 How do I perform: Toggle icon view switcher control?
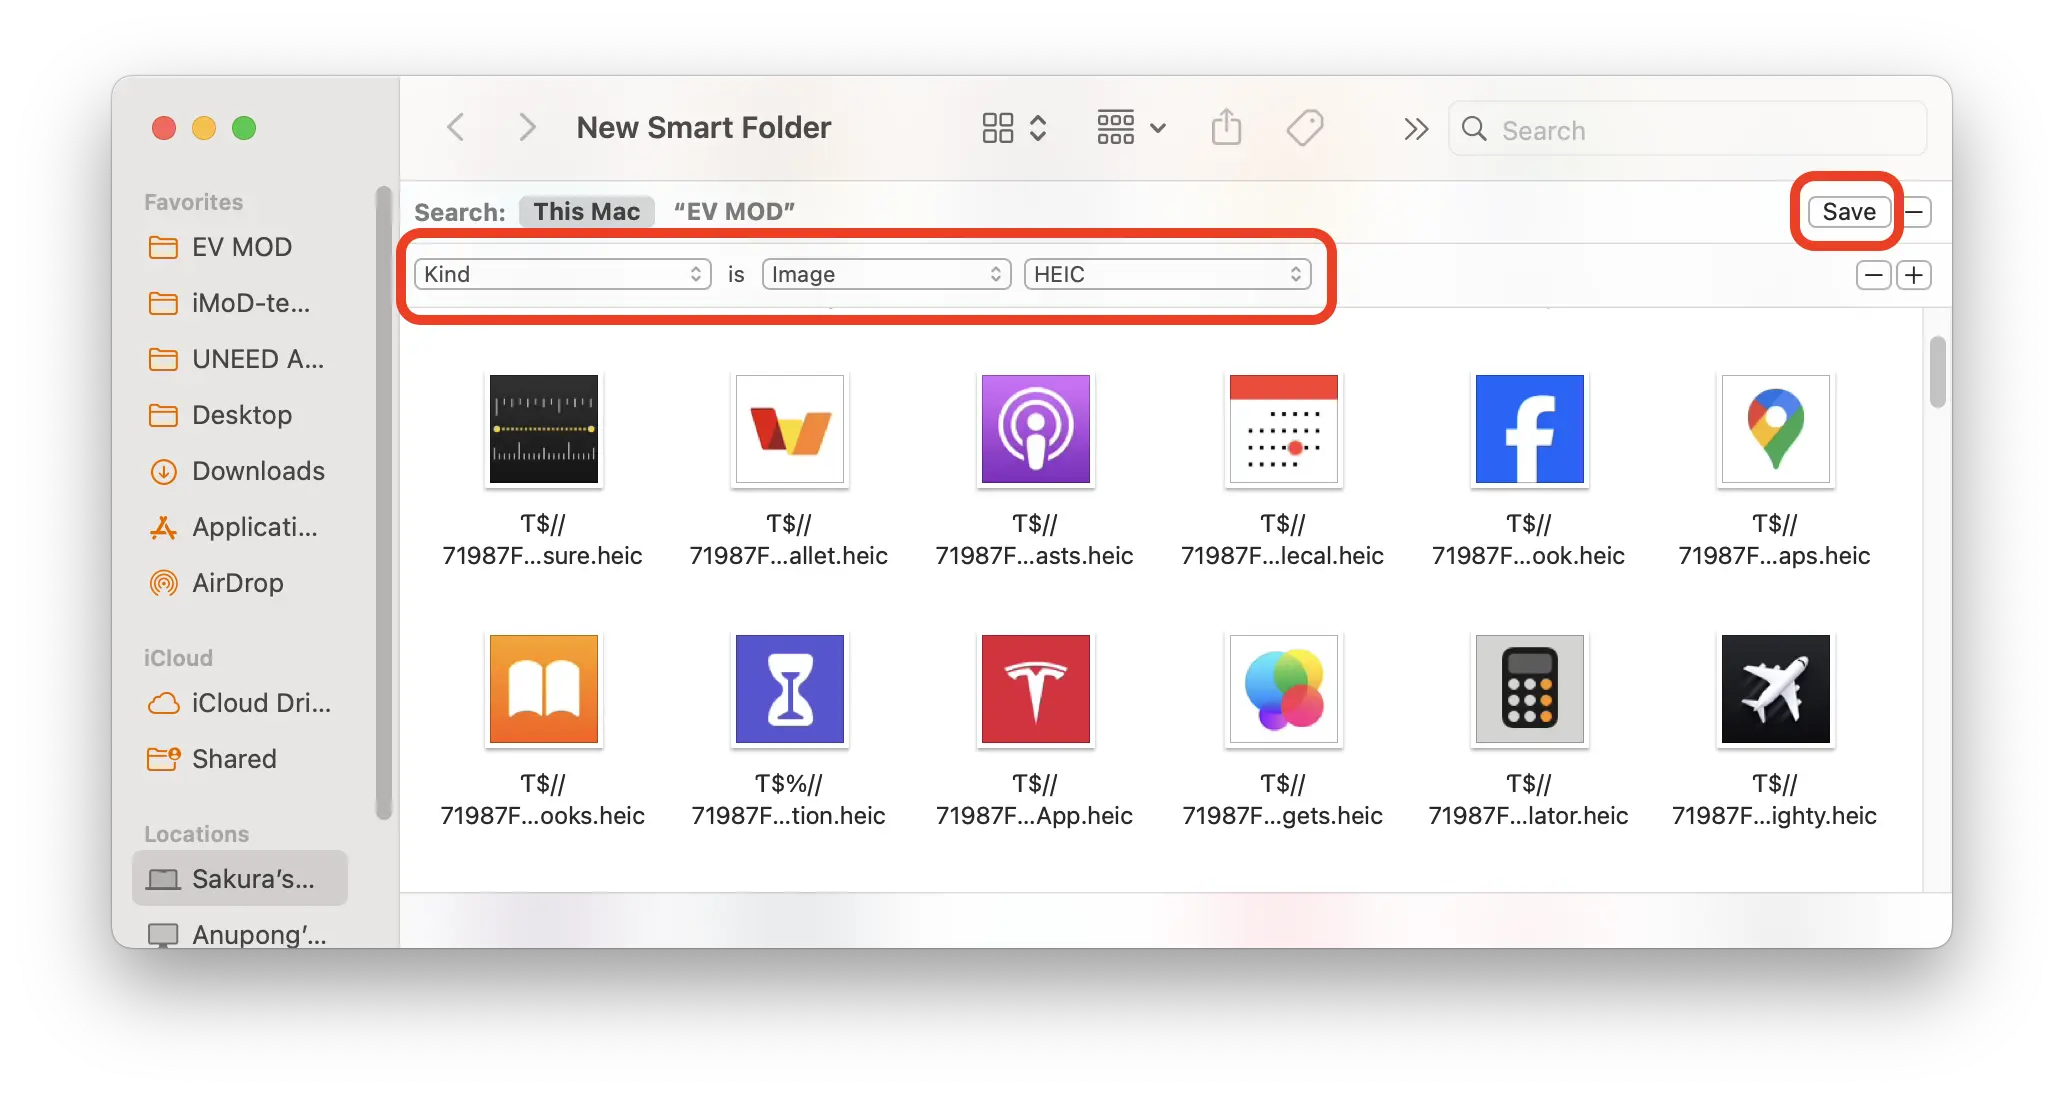(x=1013, y=129)
